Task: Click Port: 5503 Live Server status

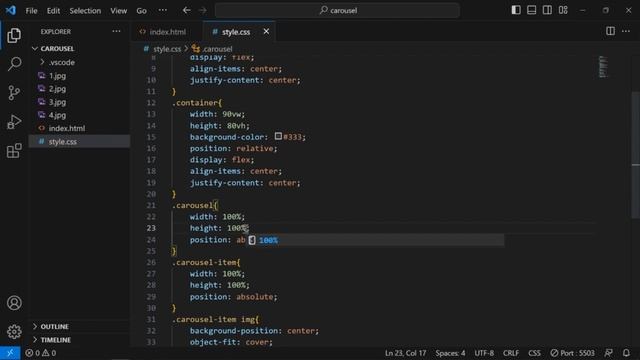Action: 572,353
